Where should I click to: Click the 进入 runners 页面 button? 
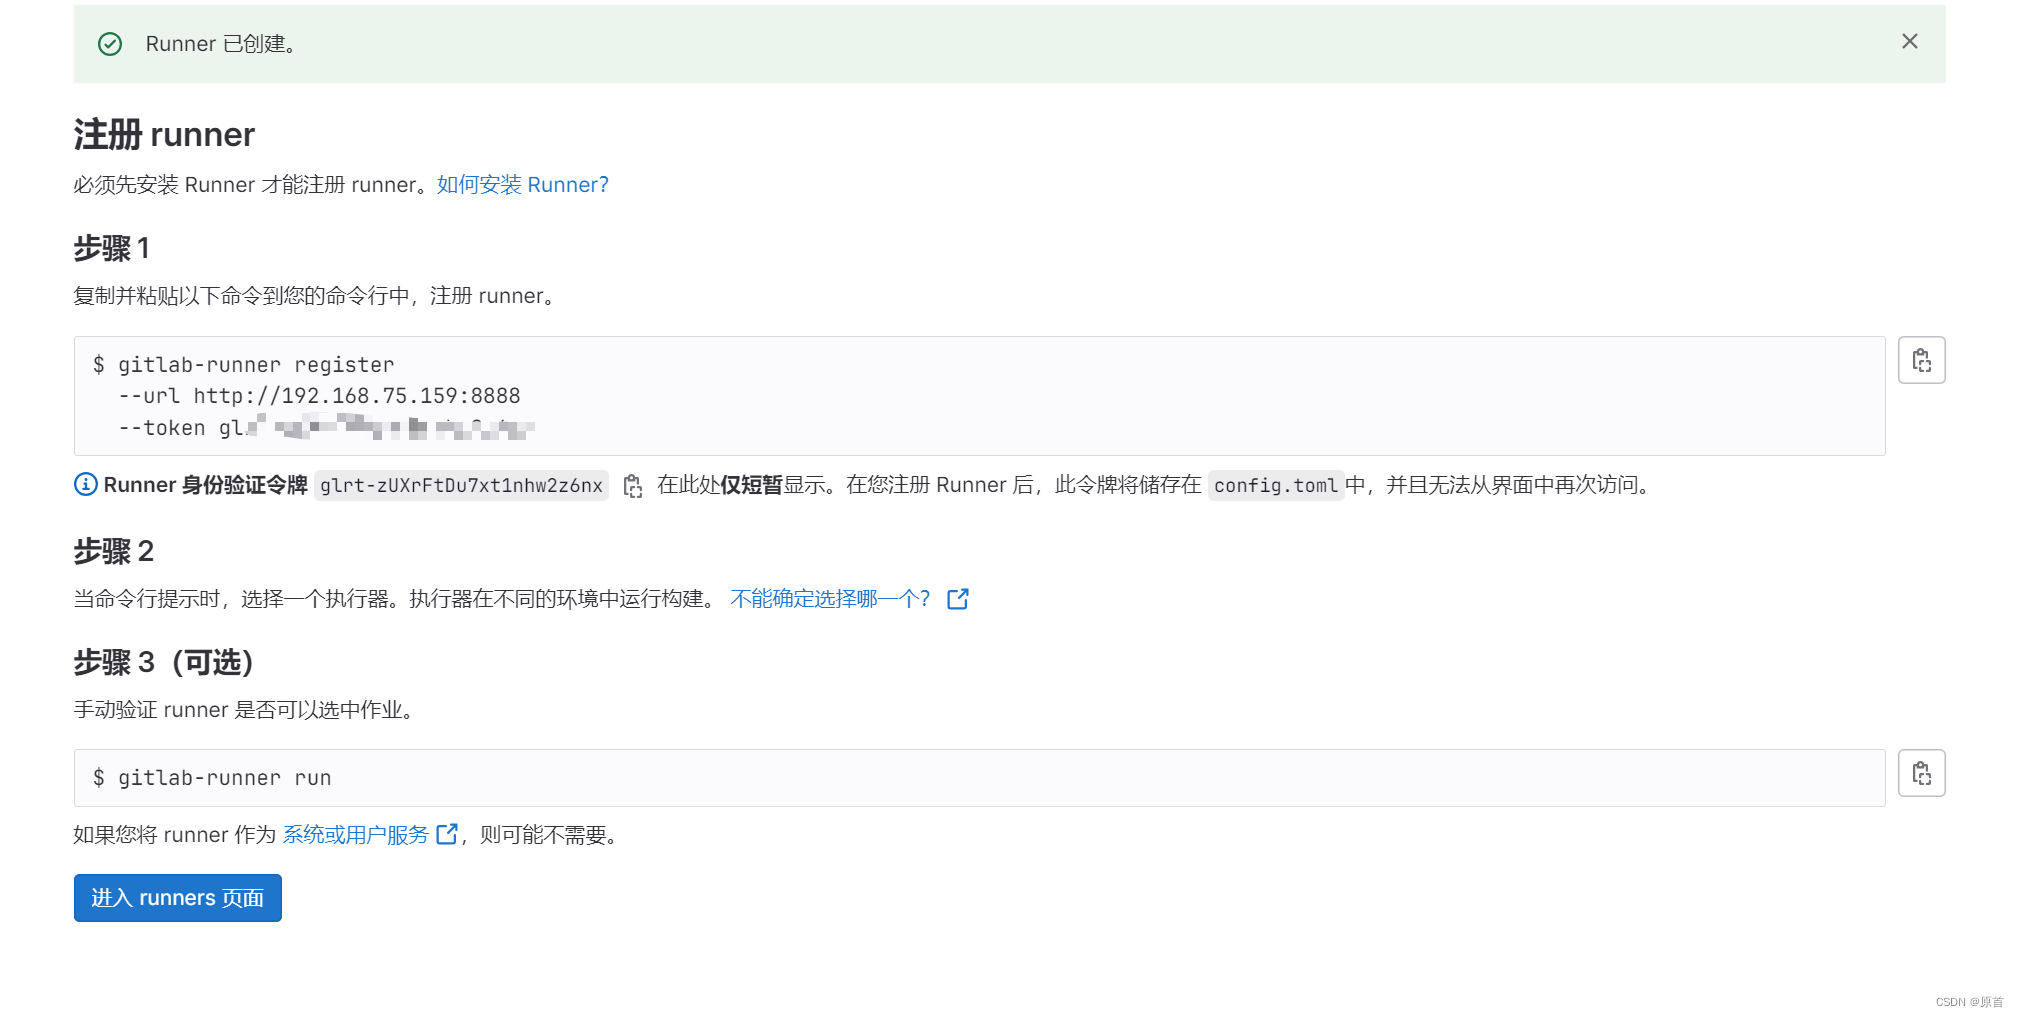(x=177, y=897)
